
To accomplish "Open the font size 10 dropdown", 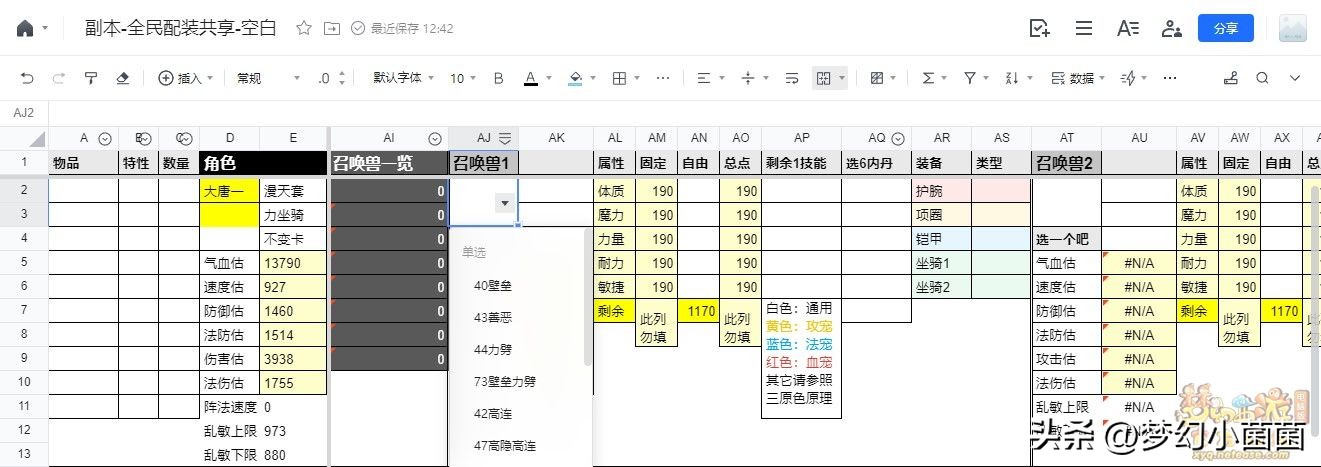I will (x=463, y=78).
